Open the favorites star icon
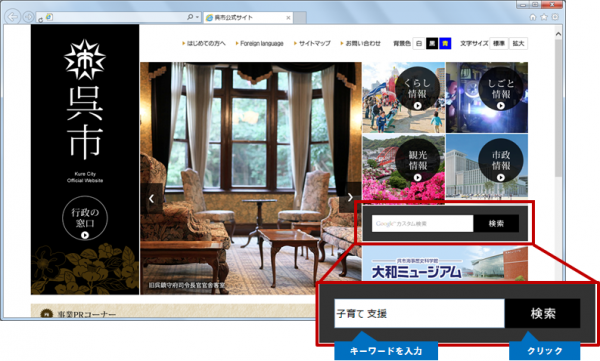 coord(544,17)
